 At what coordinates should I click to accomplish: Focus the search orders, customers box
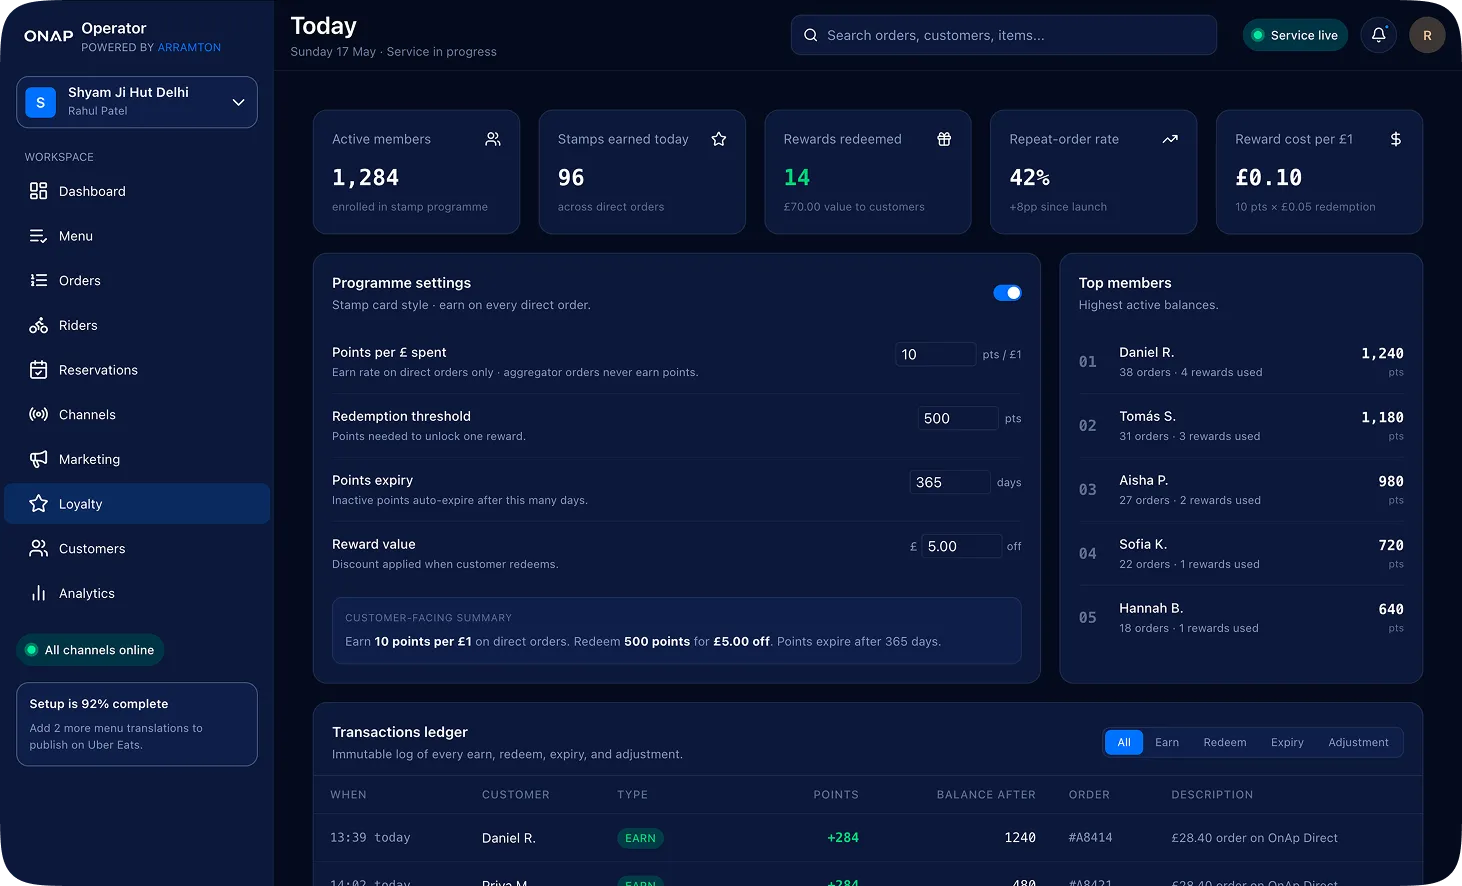(1004, 35)
